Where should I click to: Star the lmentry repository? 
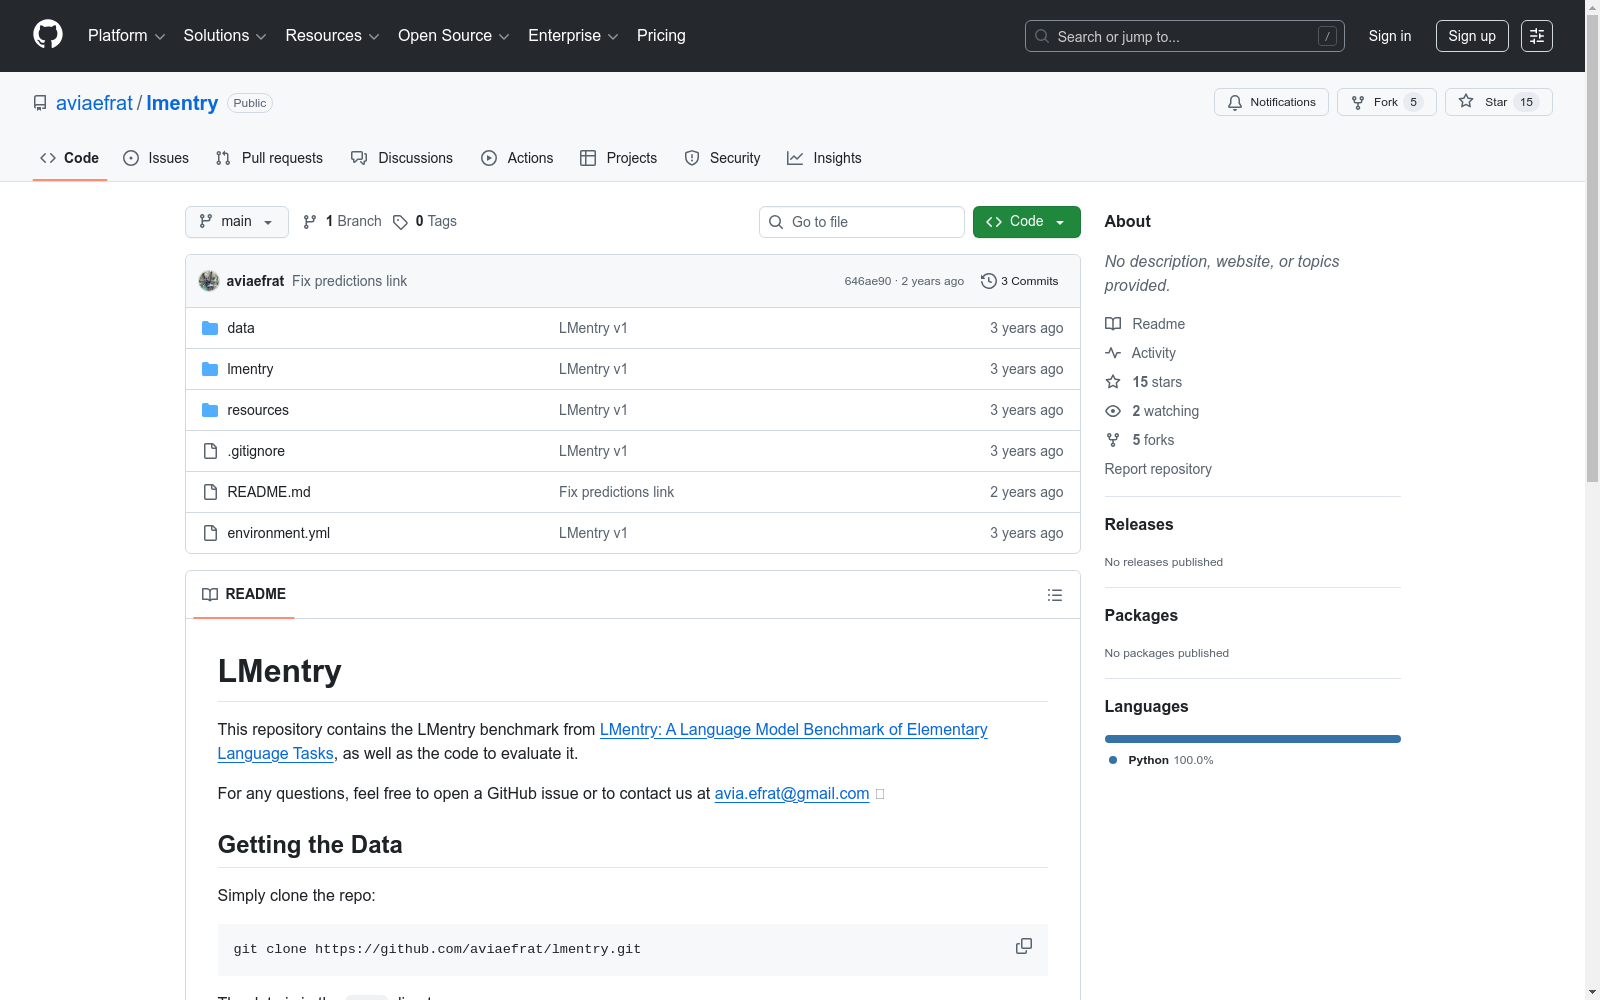(x=1497, y=102)
